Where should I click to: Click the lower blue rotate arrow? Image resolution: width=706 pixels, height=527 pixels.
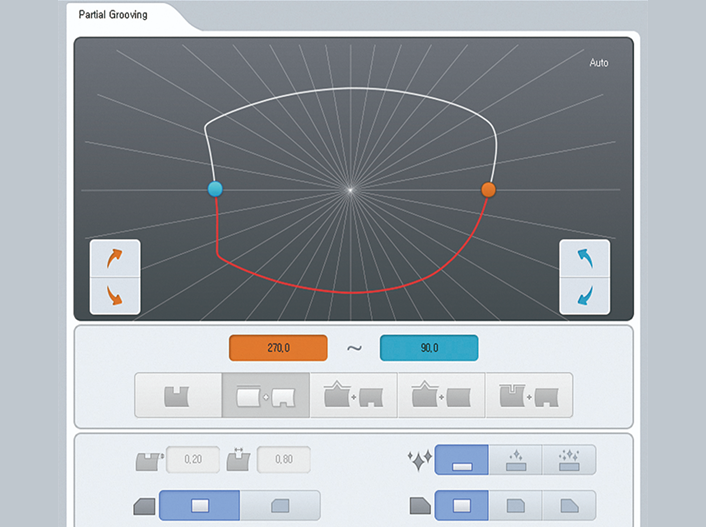coord(584,295)
